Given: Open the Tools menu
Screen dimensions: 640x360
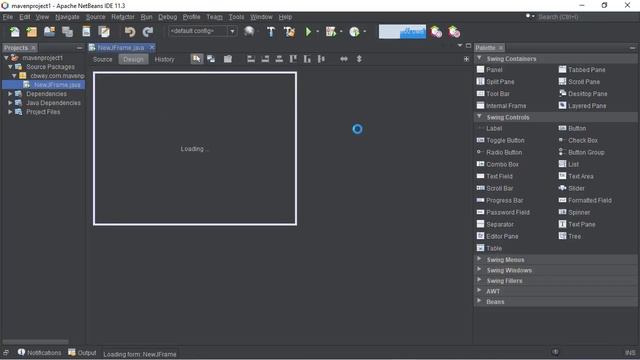Looking at the screenshot, I should click(x=236, y=17).
